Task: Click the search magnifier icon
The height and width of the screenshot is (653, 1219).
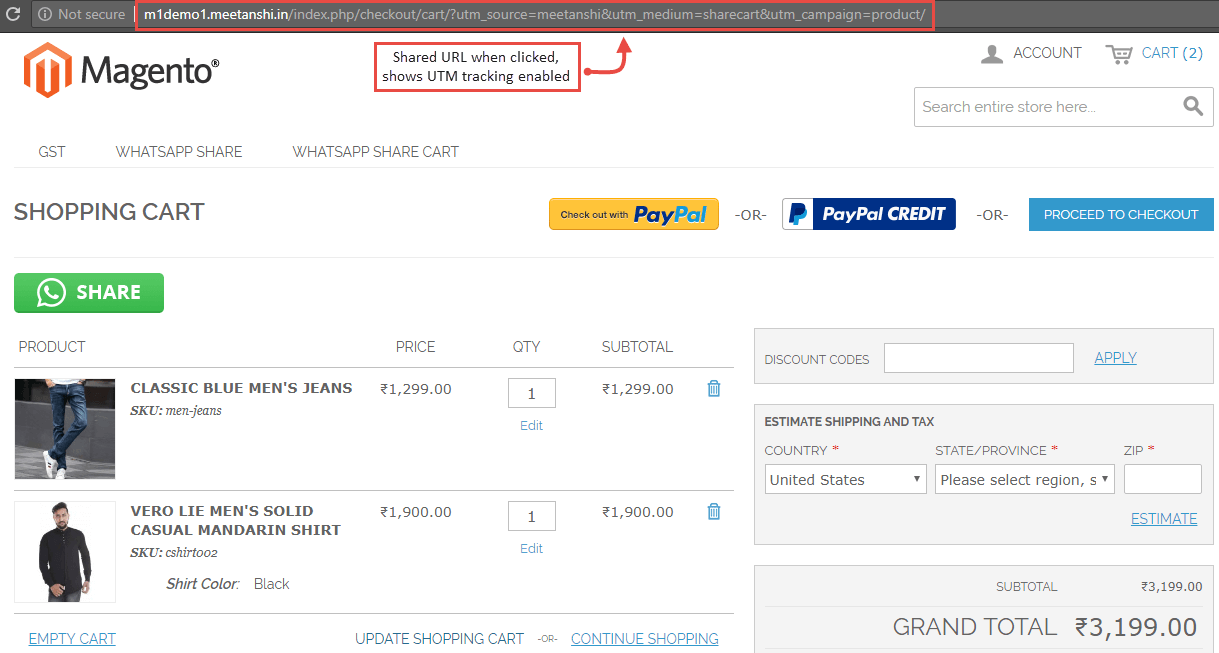Action: 1193,106
